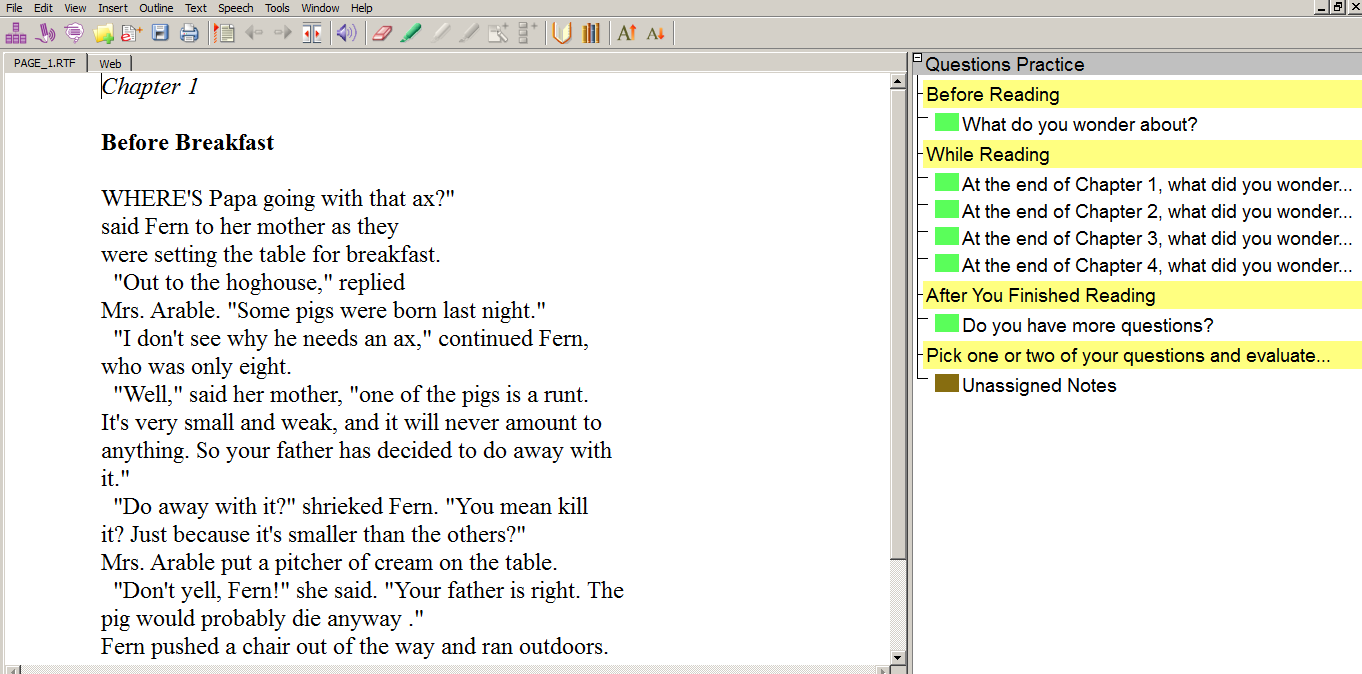Click the second gray highlighter icon
1362x674 pixels.
(469, 33)
